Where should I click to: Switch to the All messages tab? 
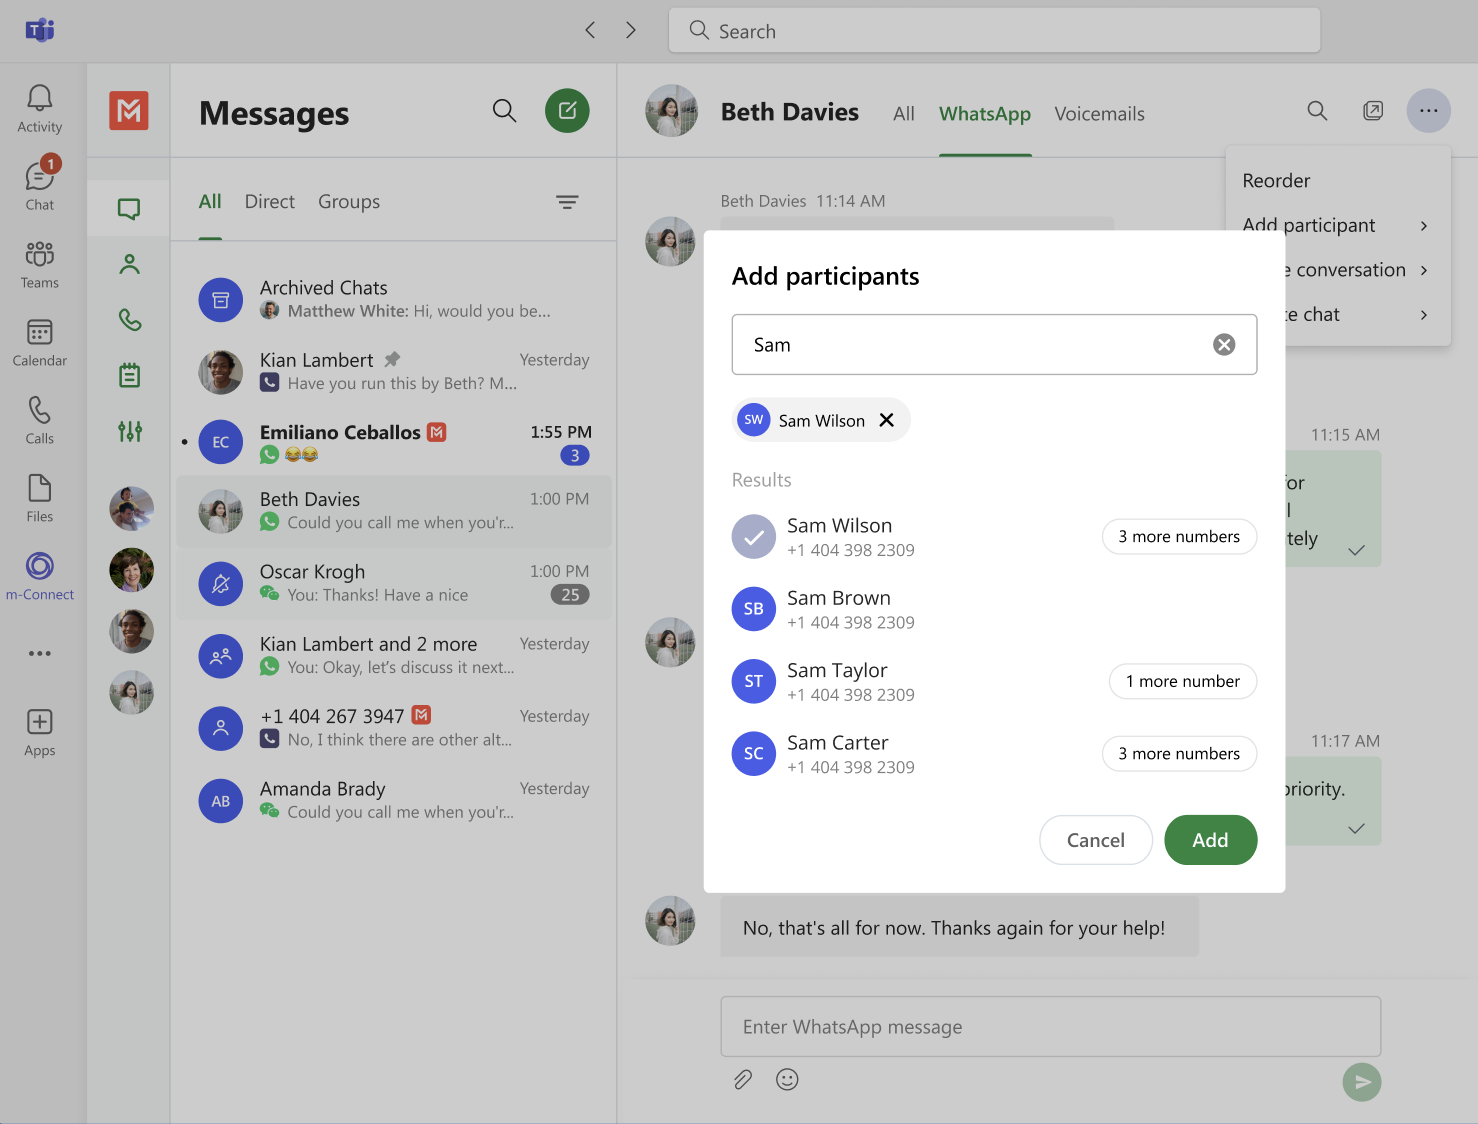(x=210, y=202)
